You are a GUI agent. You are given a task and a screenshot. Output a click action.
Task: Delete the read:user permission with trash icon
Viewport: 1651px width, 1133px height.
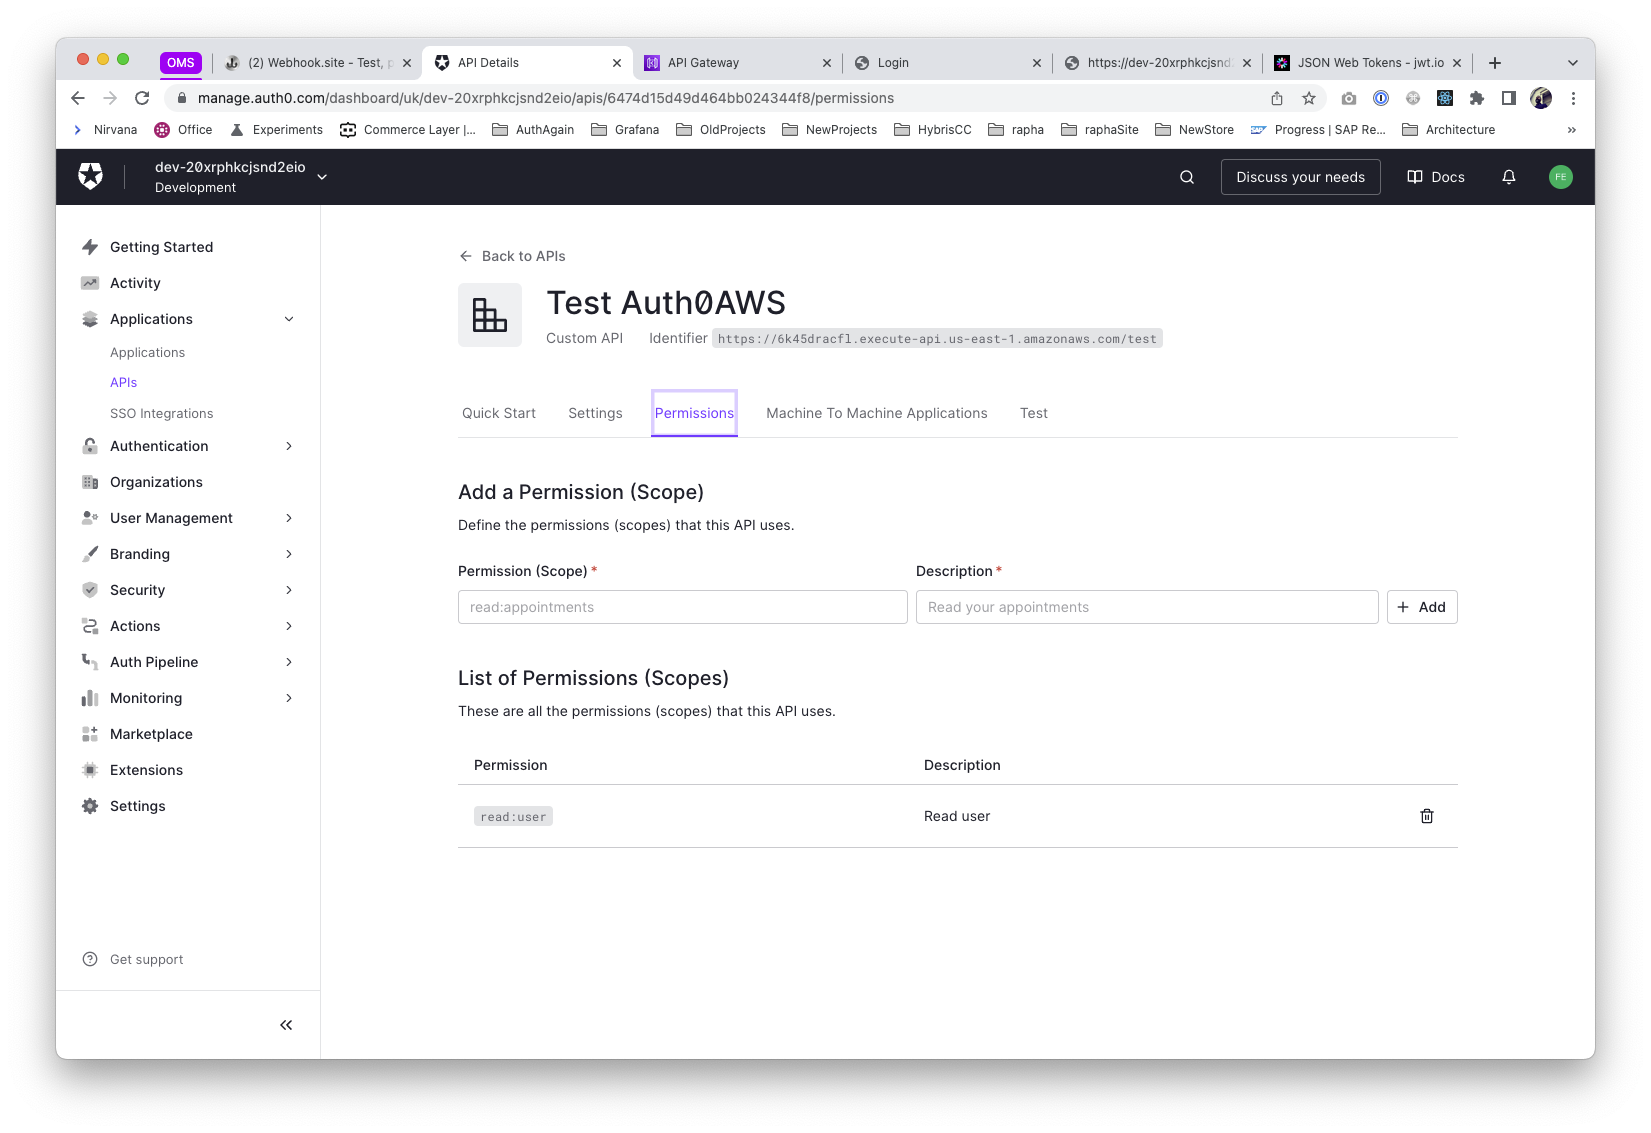click(x=1426, y=816)
